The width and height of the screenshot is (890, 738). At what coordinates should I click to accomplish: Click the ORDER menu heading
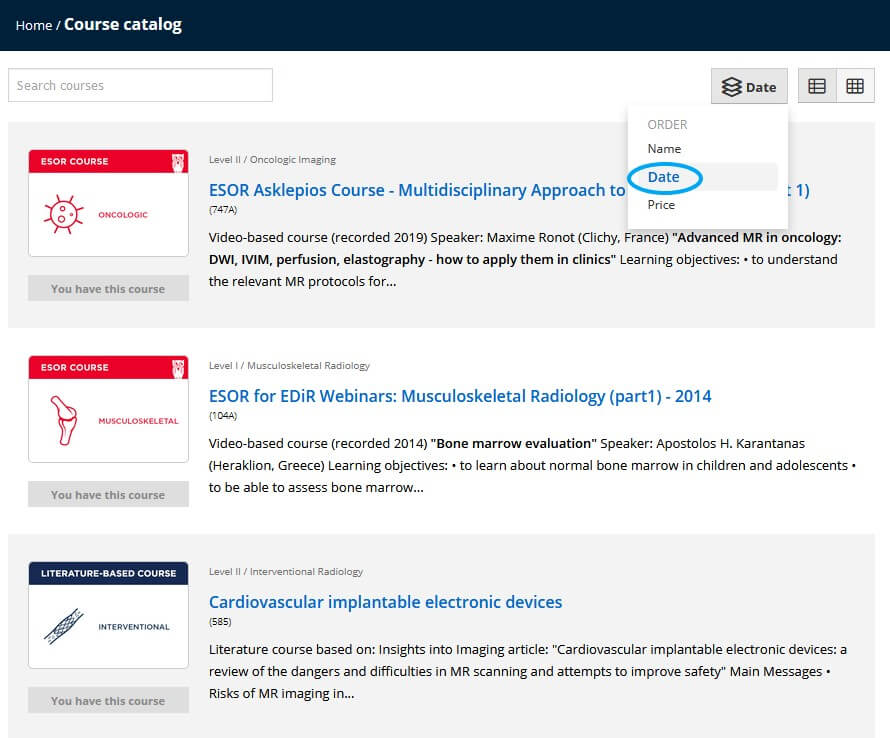667,125
